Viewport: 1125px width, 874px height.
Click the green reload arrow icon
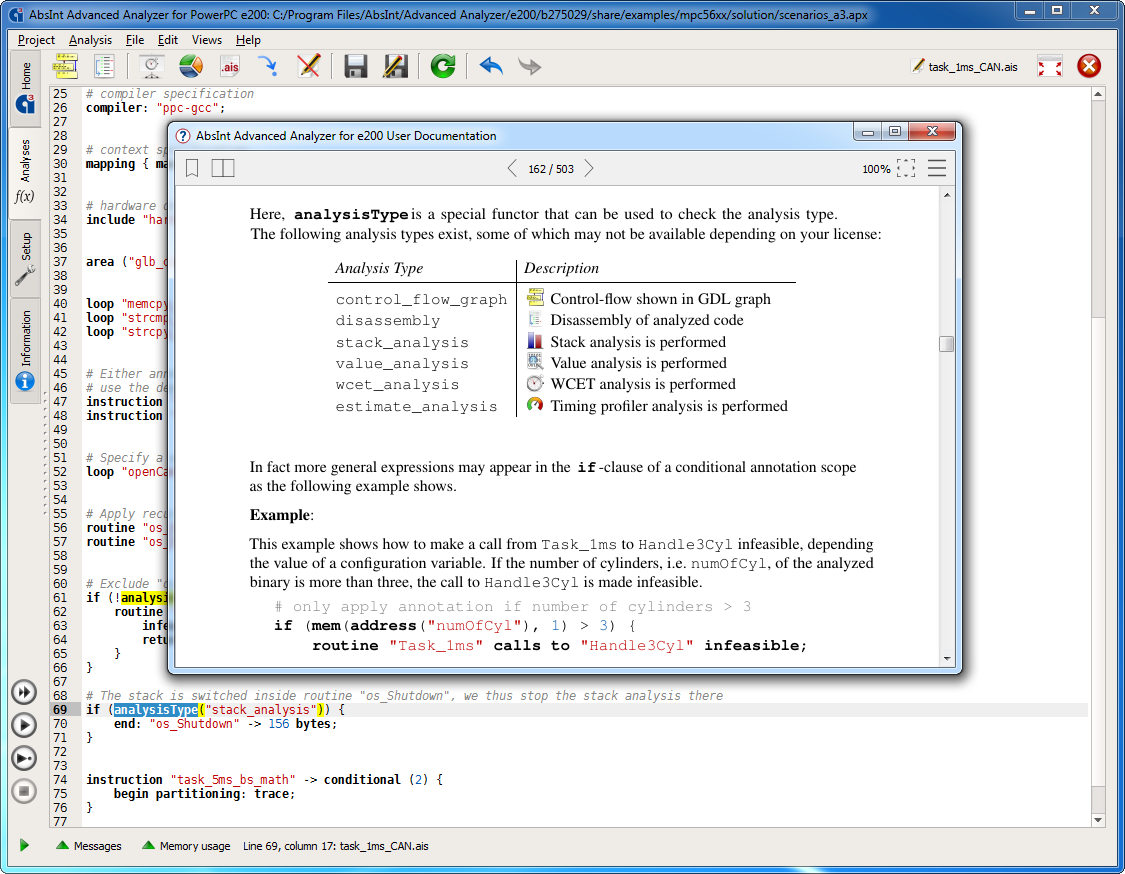click(x=443, y=67)
